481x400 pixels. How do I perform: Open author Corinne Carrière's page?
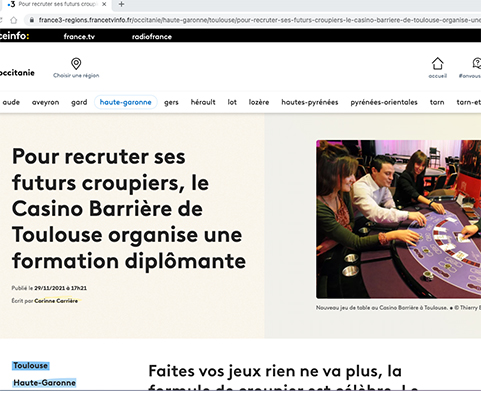56,301
